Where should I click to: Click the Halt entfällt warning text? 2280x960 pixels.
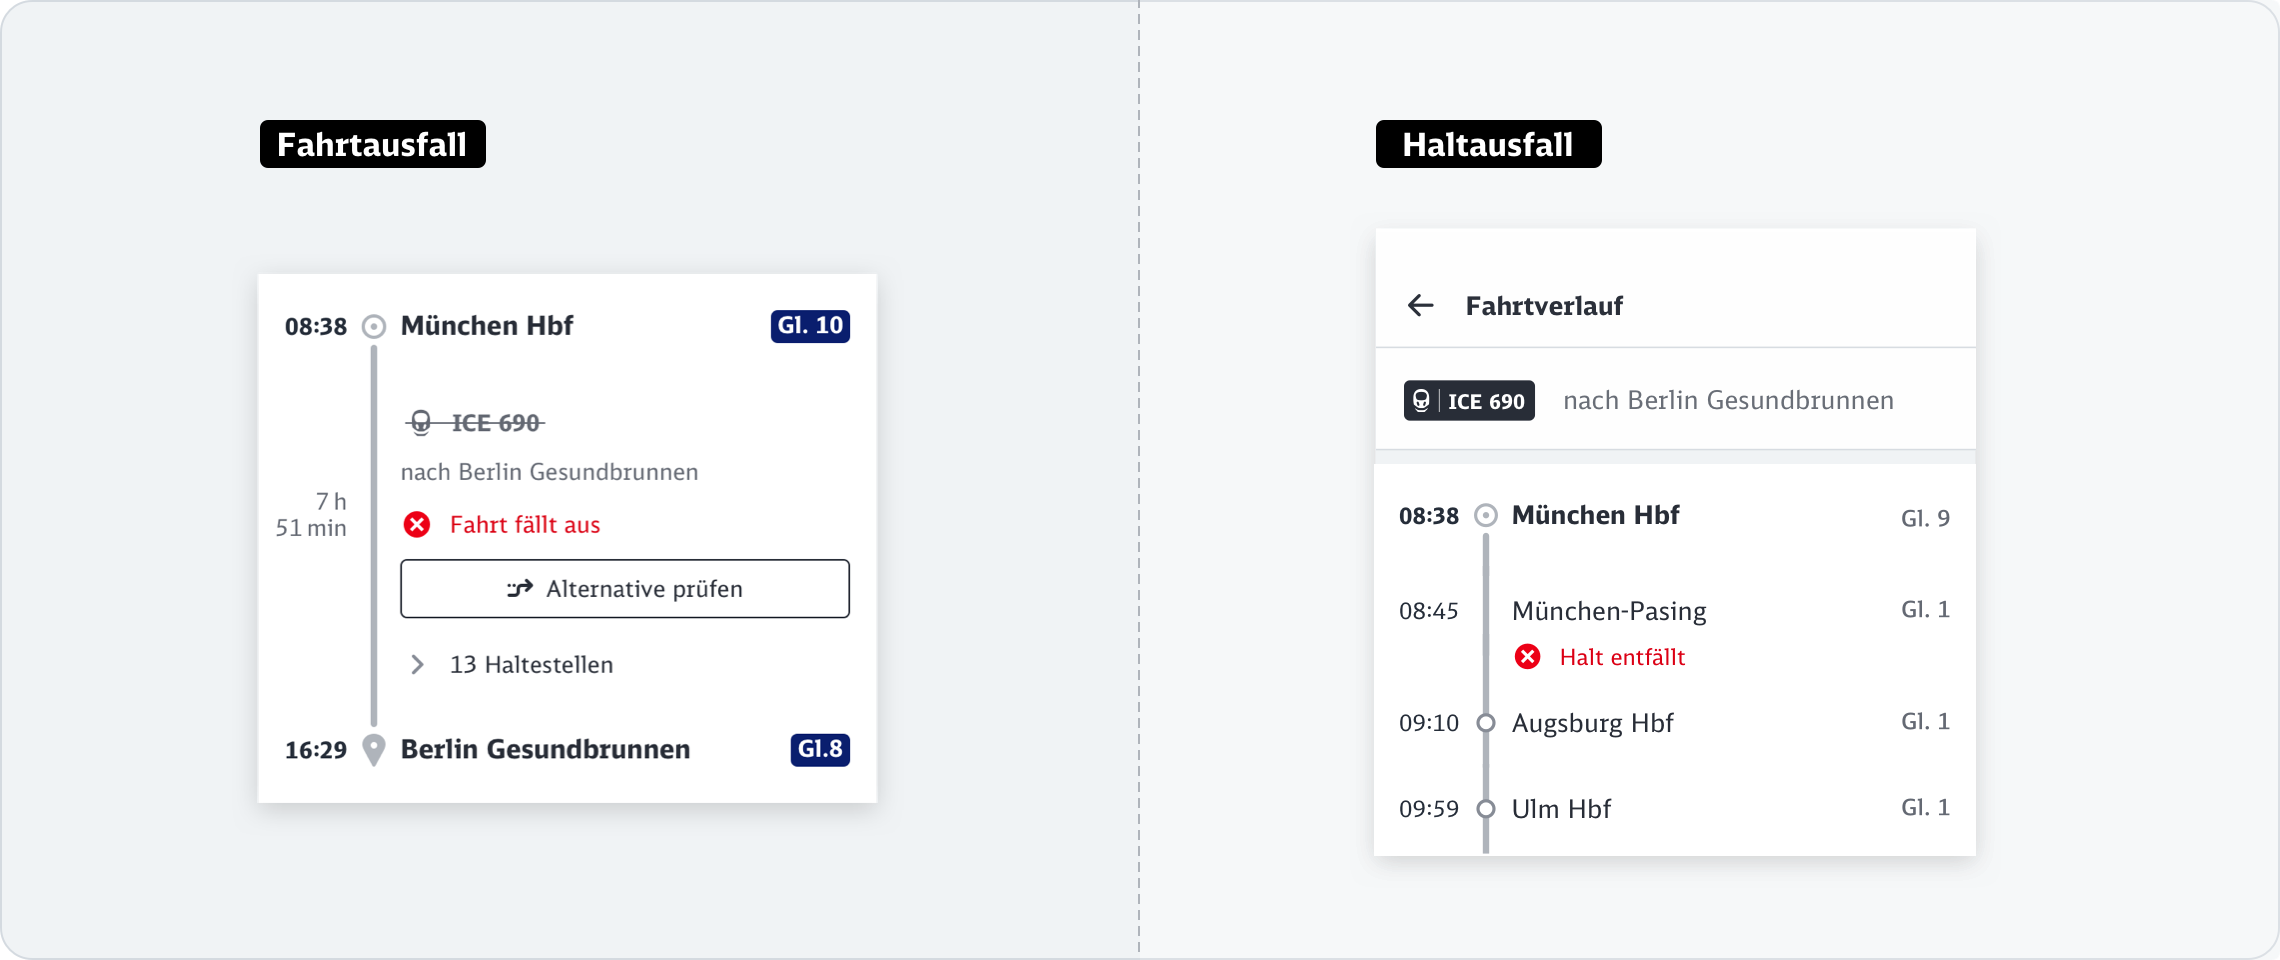click(x=1622, y=657)
